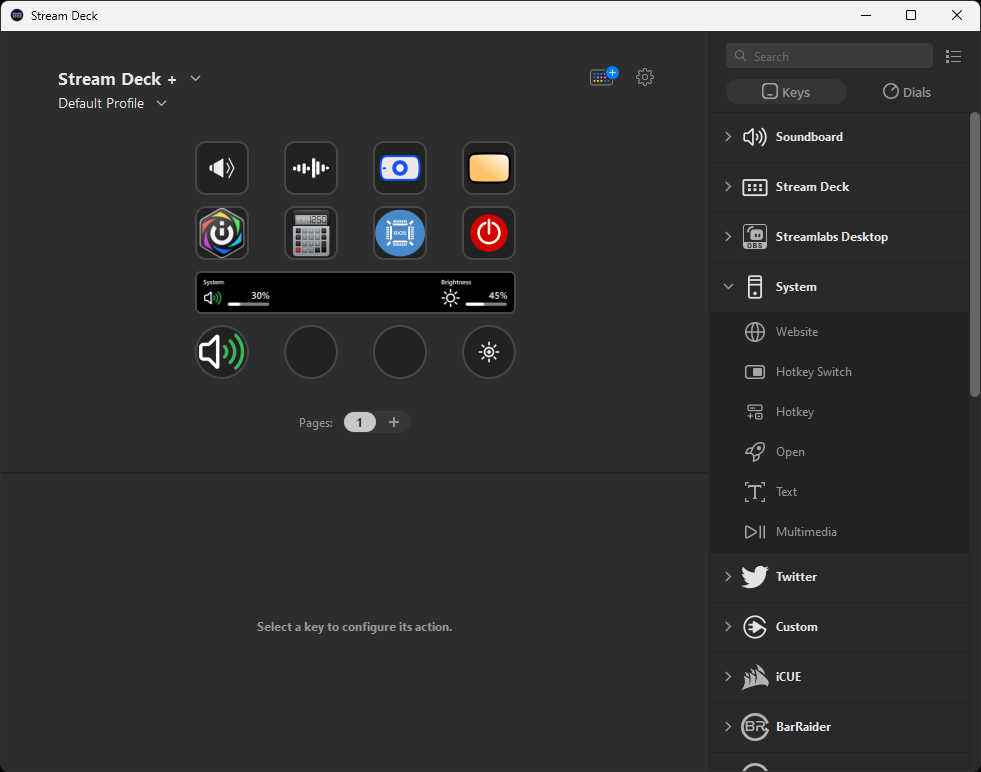Select the third empty dial slot
The height and width of the screenshot is (772, 981).
pos(400,352)
